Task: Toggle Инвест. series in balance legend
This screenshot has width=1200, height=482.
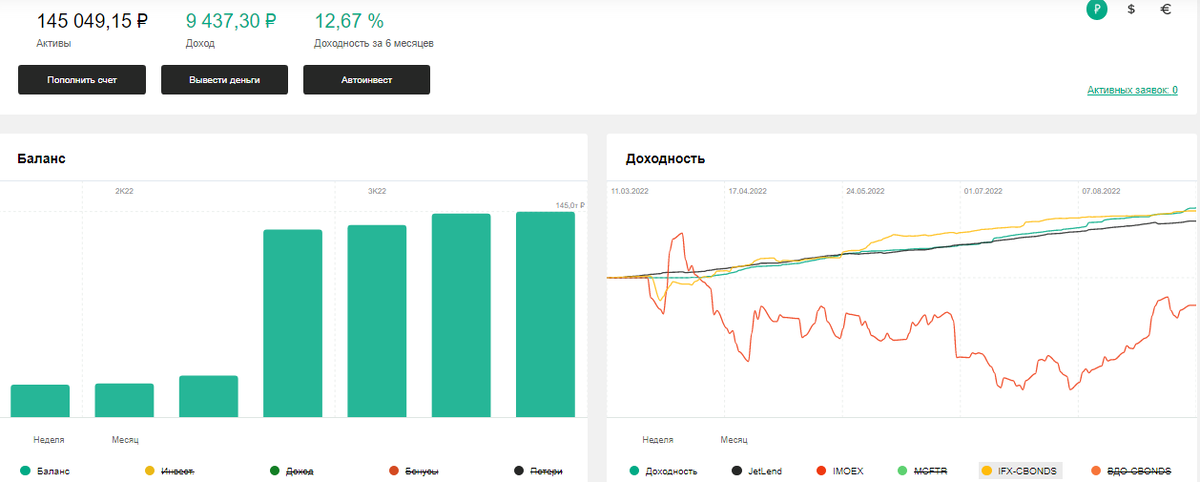Action: 169,470
